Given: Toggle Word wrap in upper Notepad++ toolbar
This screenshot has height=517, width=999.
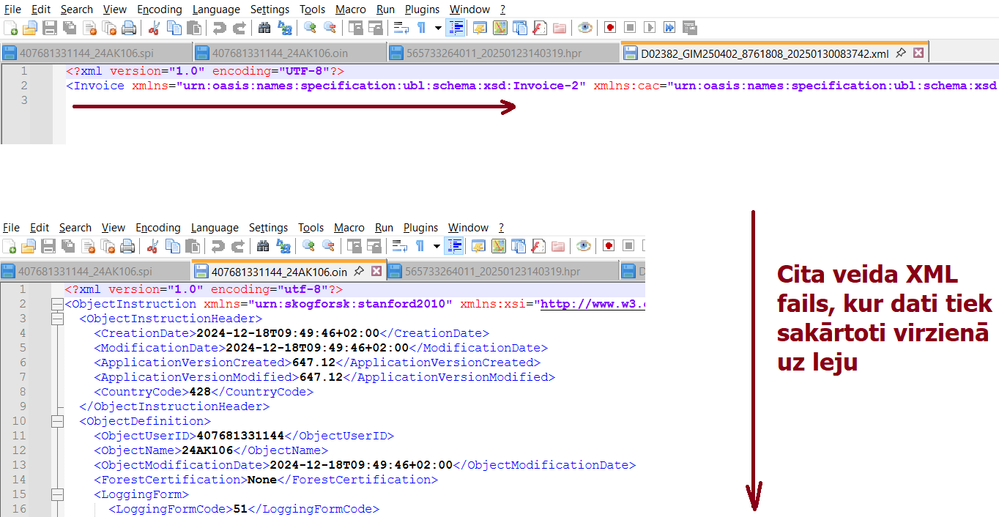Looking at the screenshot, I should pyautogui.click(x=401, y=28).
